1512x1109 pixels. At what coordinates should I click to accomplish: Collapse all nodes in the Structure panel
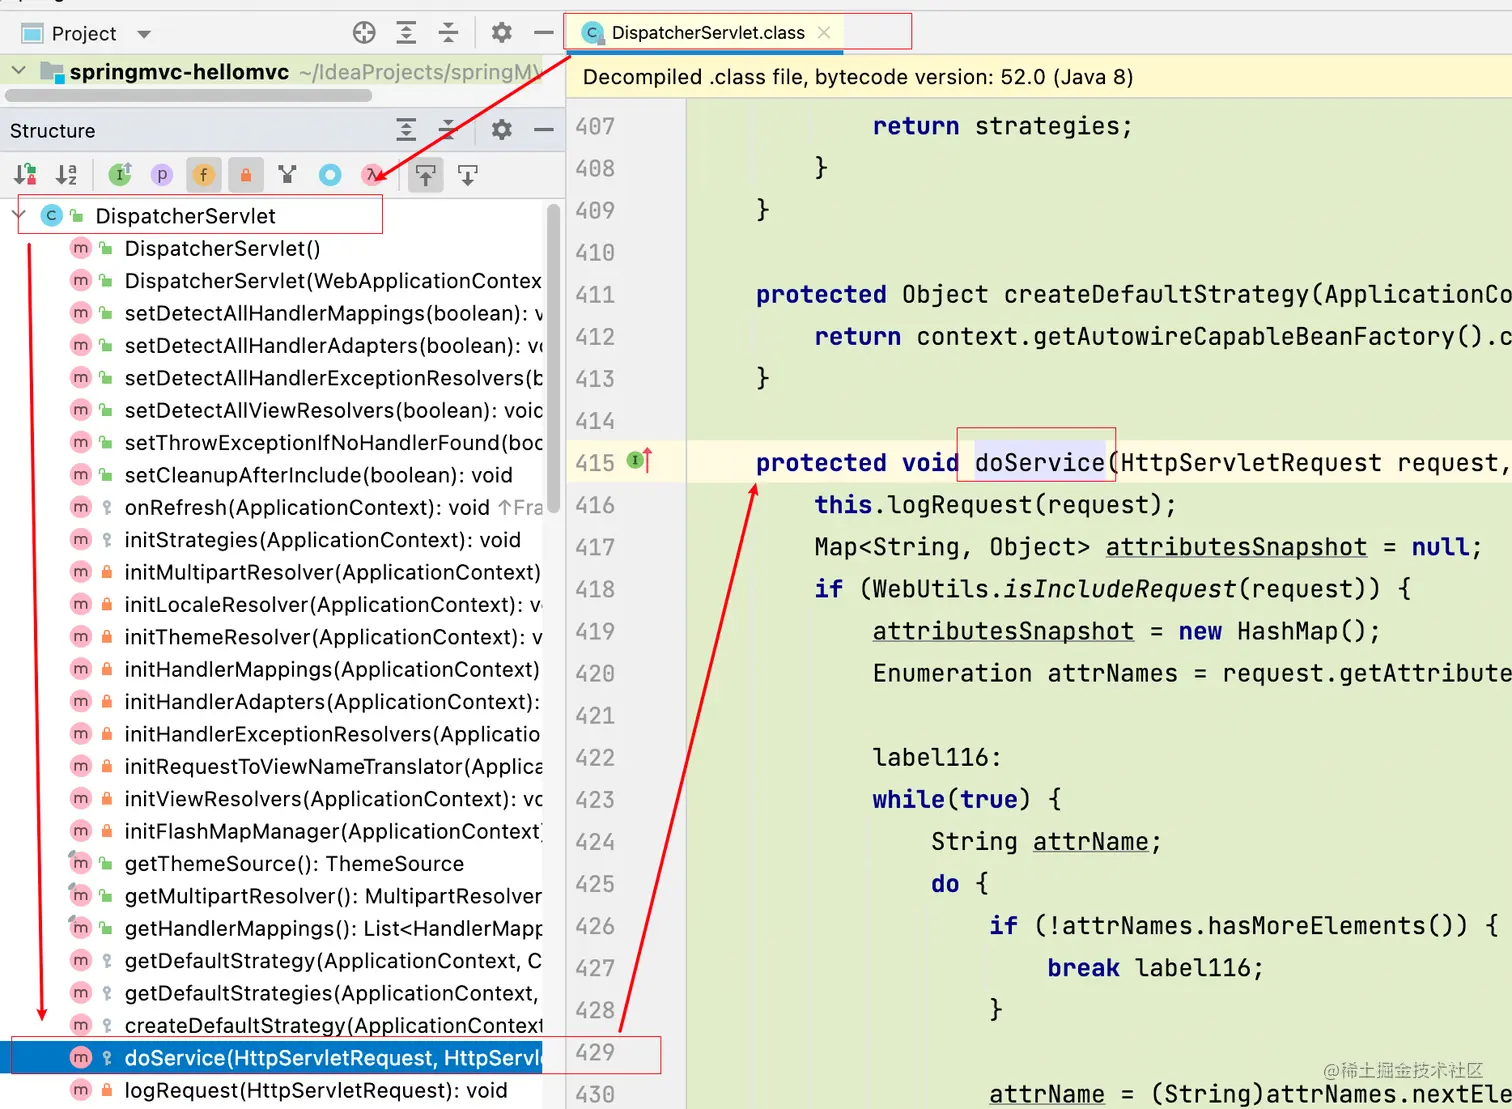pos(448,129)
